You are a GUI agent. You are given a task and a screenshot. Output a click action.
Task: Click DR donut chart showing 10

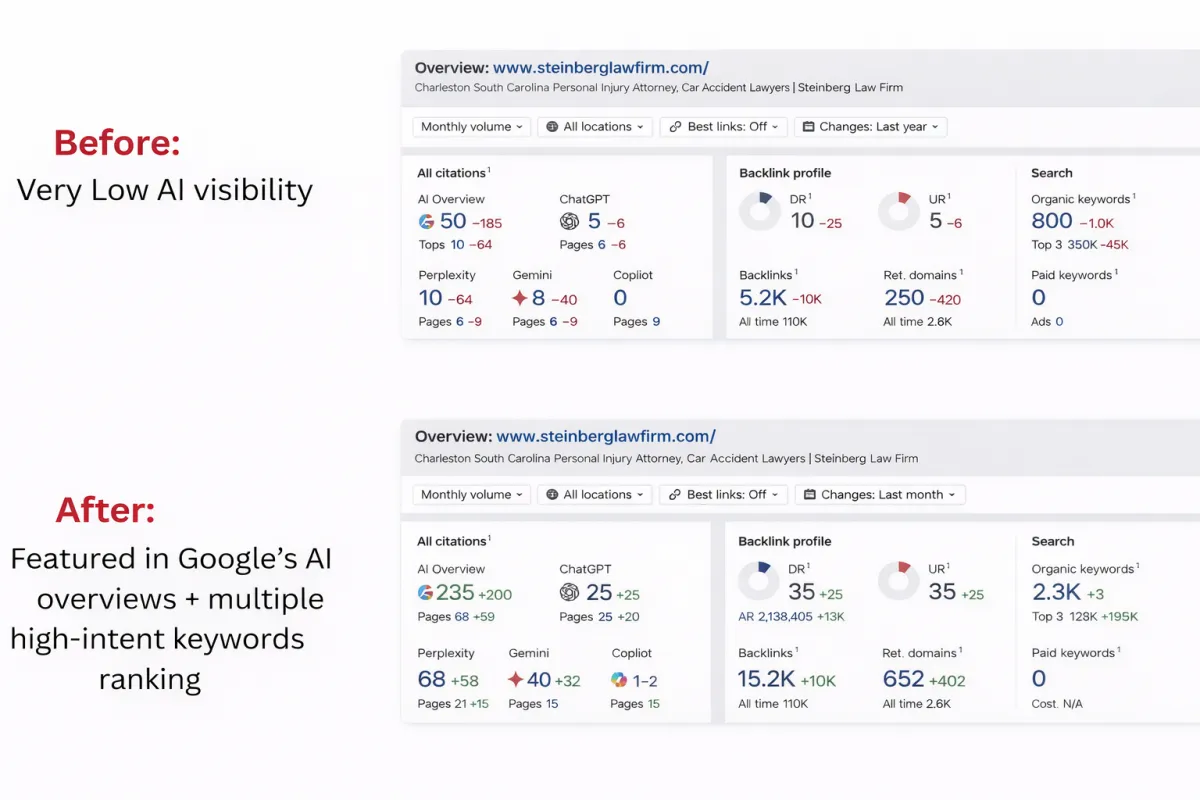[760, 212]
